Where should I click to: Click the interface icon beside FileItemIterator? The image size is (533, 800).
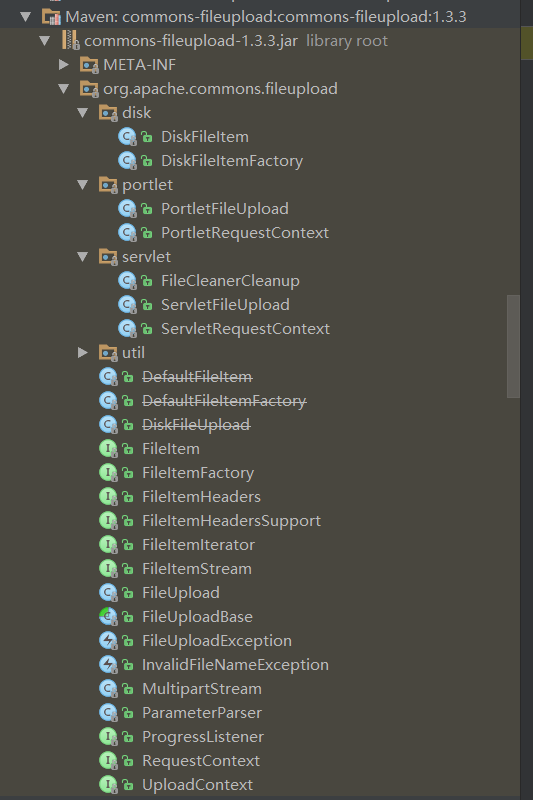(x=108, y=545)
